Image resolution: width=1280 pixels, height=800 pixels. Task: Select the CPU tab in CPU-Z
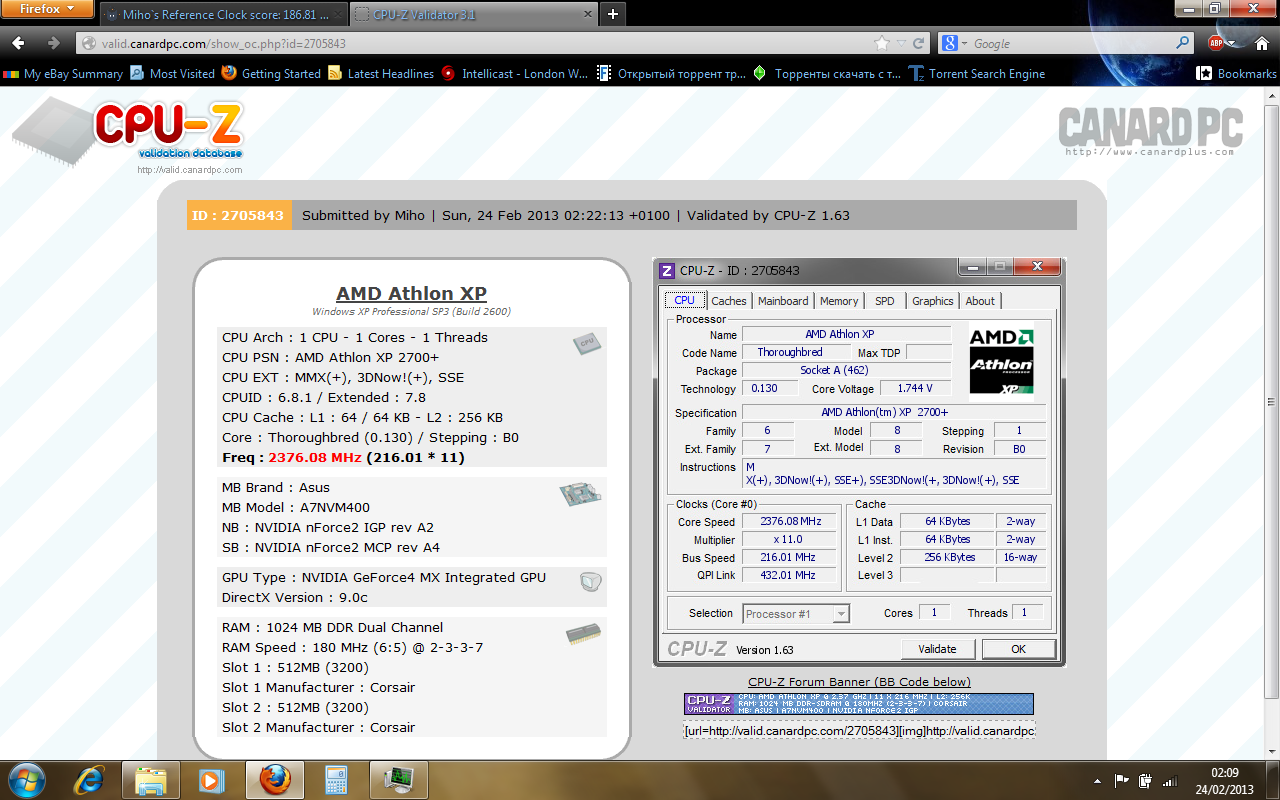(x=685, y=300)
